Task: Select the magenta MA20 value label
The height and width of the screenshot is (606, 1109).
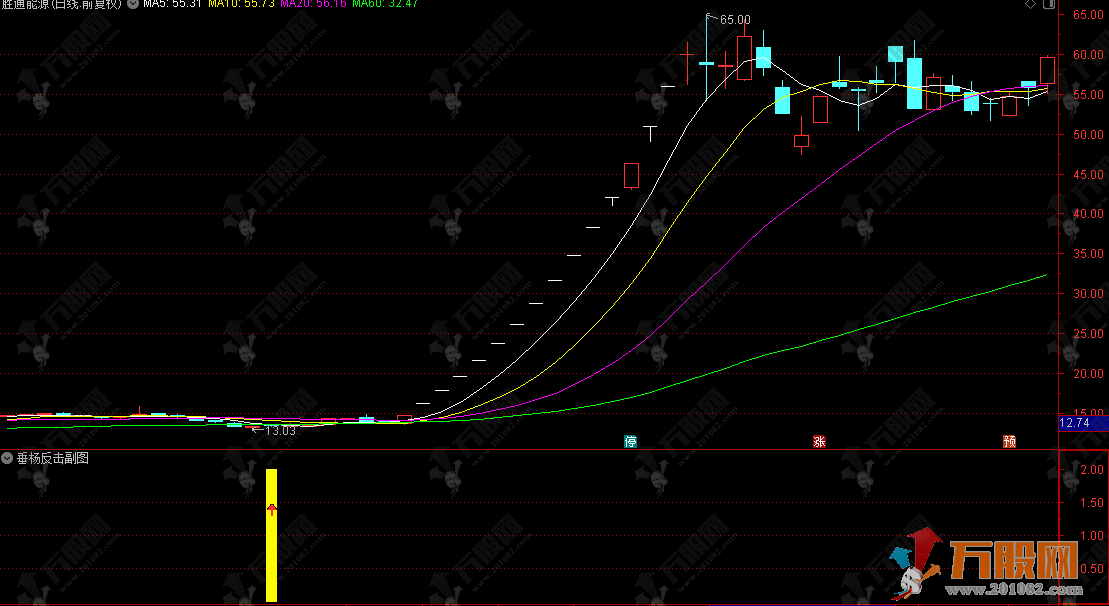Action: click(312, 5)
